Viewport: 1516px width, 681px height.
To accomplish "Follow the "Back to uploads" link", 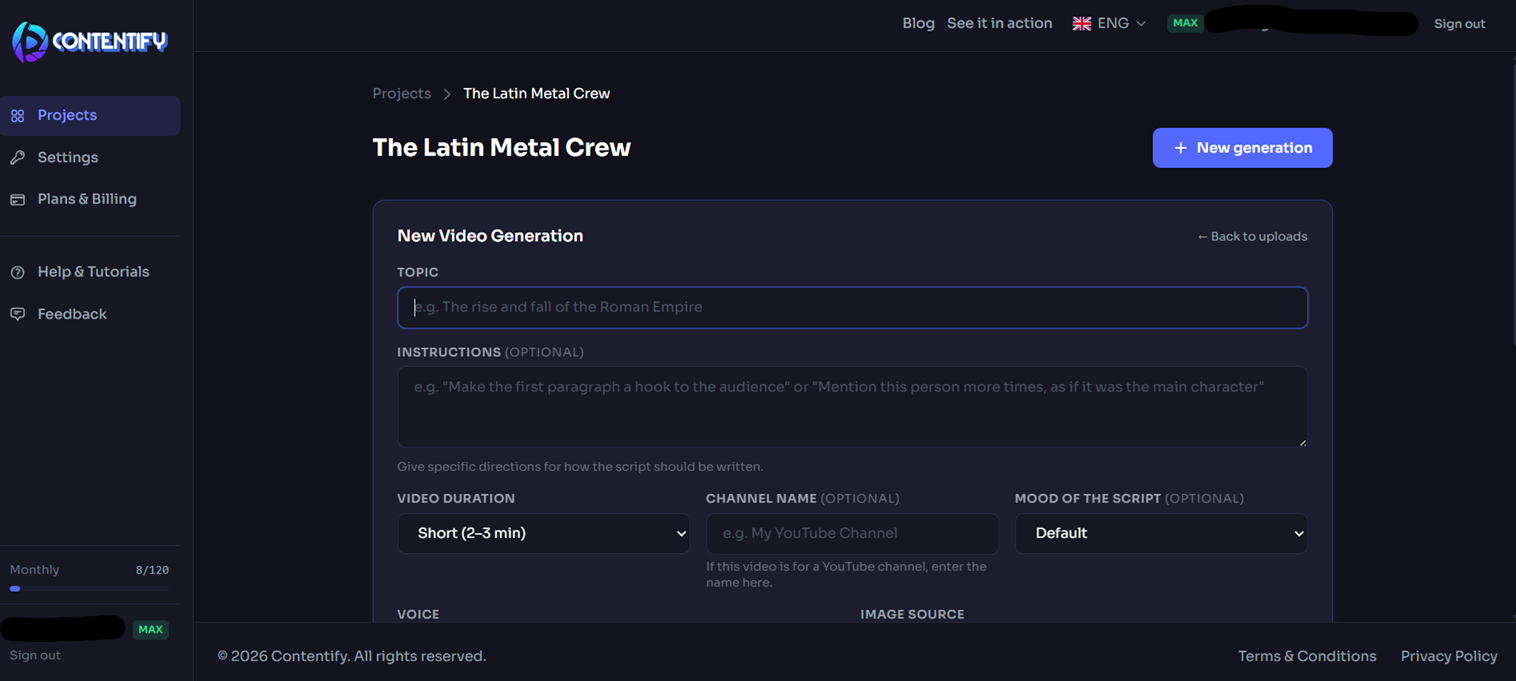I will click(1251, 236).
